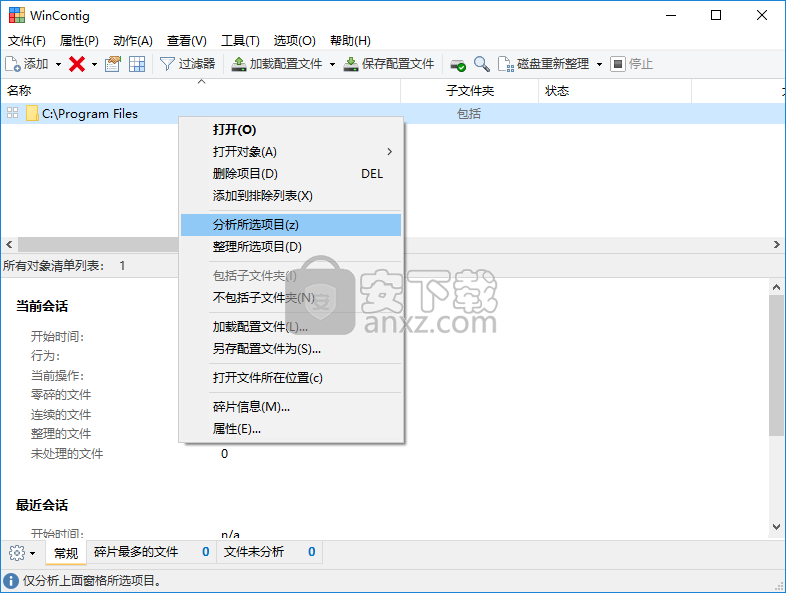
Task: Click the red X remove icon
Action: tap(77, 64)
